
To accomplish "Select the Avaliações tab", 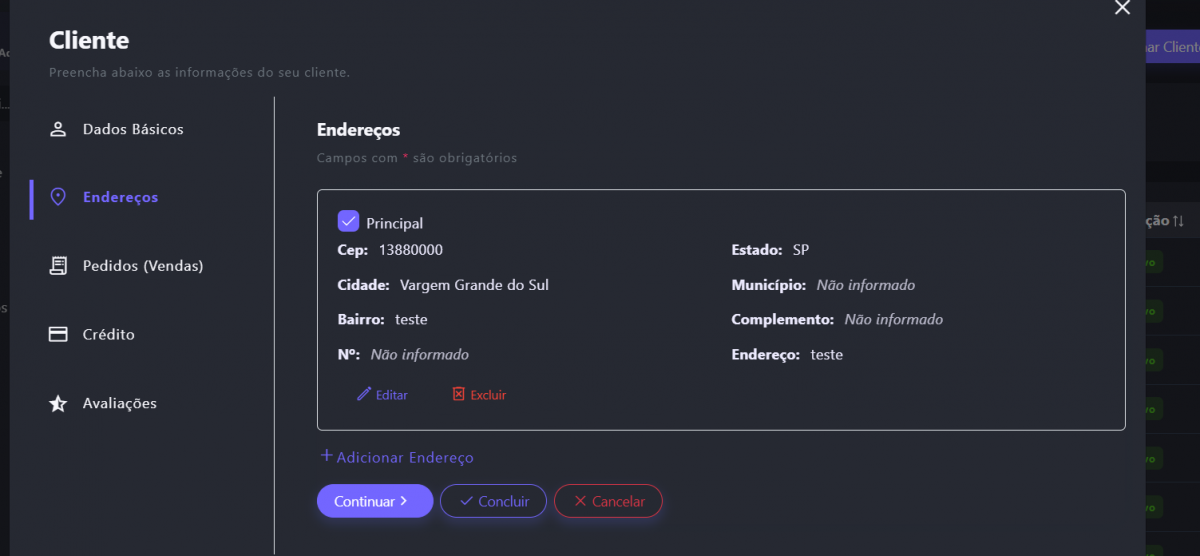I will tap(120, 403).
